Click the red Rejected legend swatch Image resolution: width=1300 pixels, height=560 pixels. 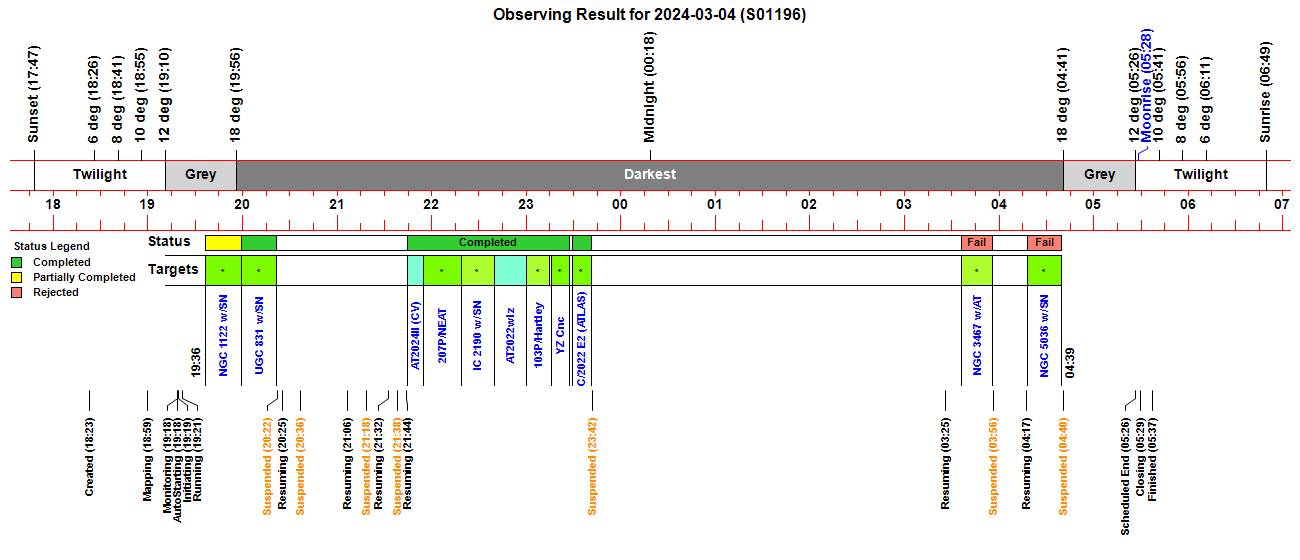tap(16, 293)
